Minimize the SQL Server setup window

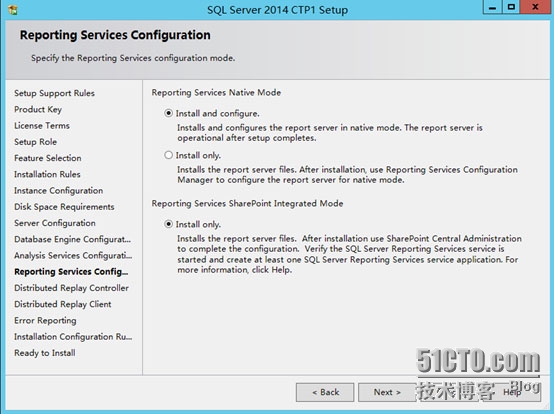492,7
